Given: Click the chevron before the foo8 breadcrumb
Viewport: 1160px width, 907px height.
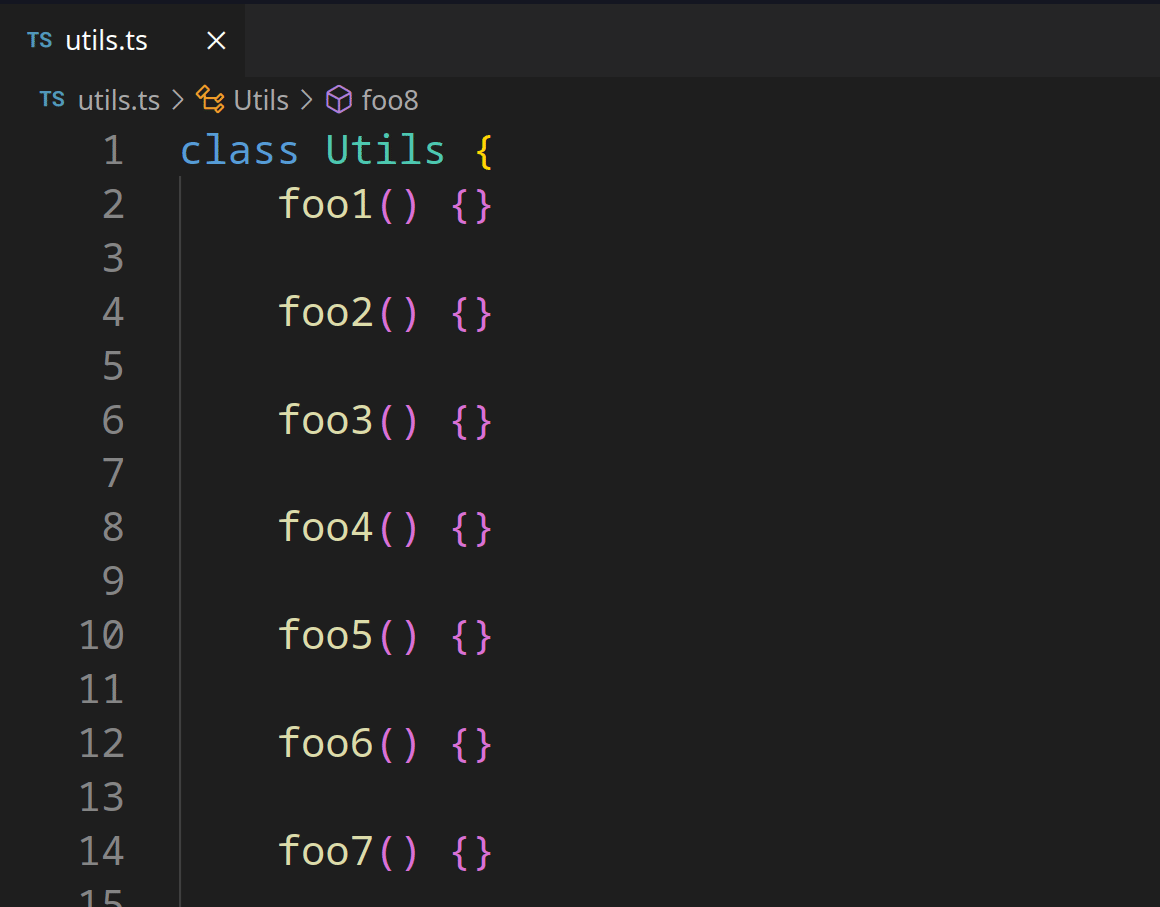Looking at the screenshot, I should pyautogui.click(x=306, y=100).
